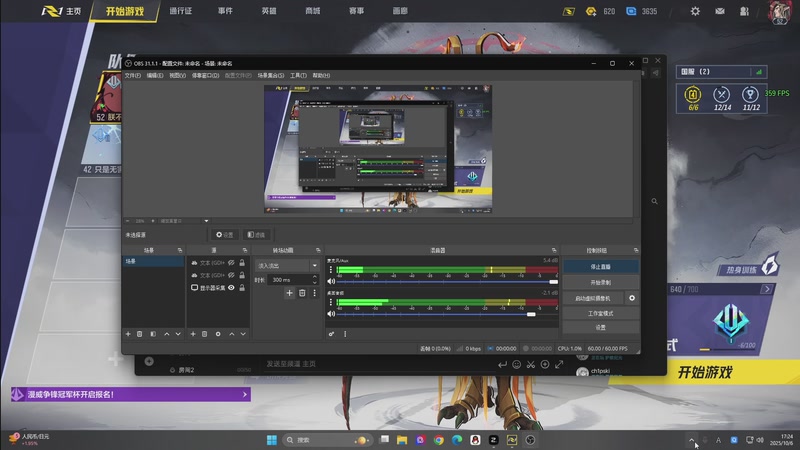Increase transition duration with stepper up arrow
The image size is (800, 450).
pos(314,277)
